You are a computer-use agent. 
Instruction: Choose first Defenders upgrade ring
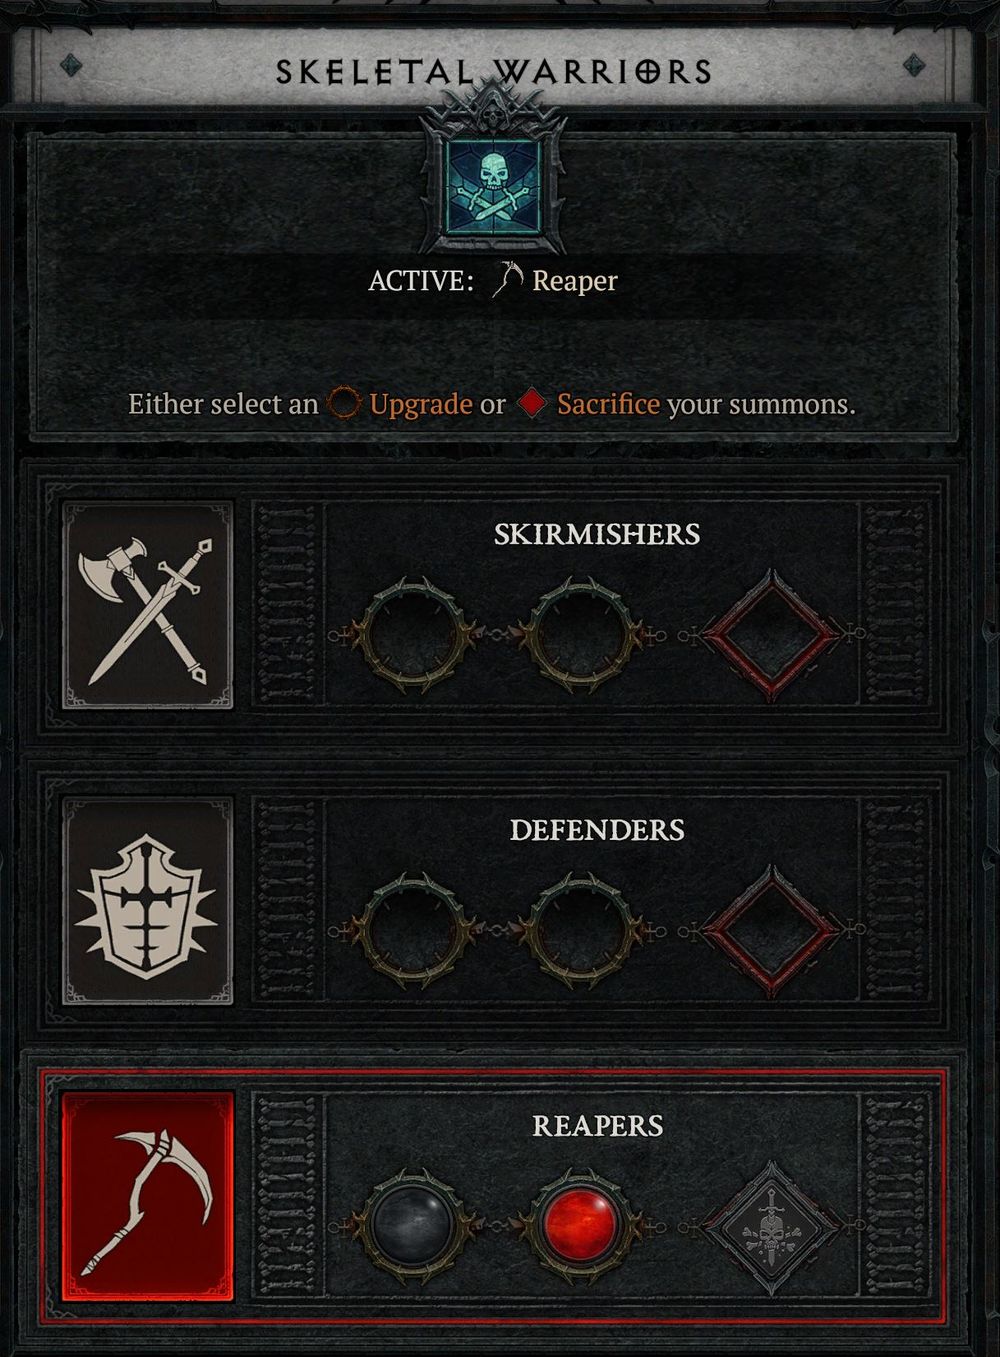point(413,930)
